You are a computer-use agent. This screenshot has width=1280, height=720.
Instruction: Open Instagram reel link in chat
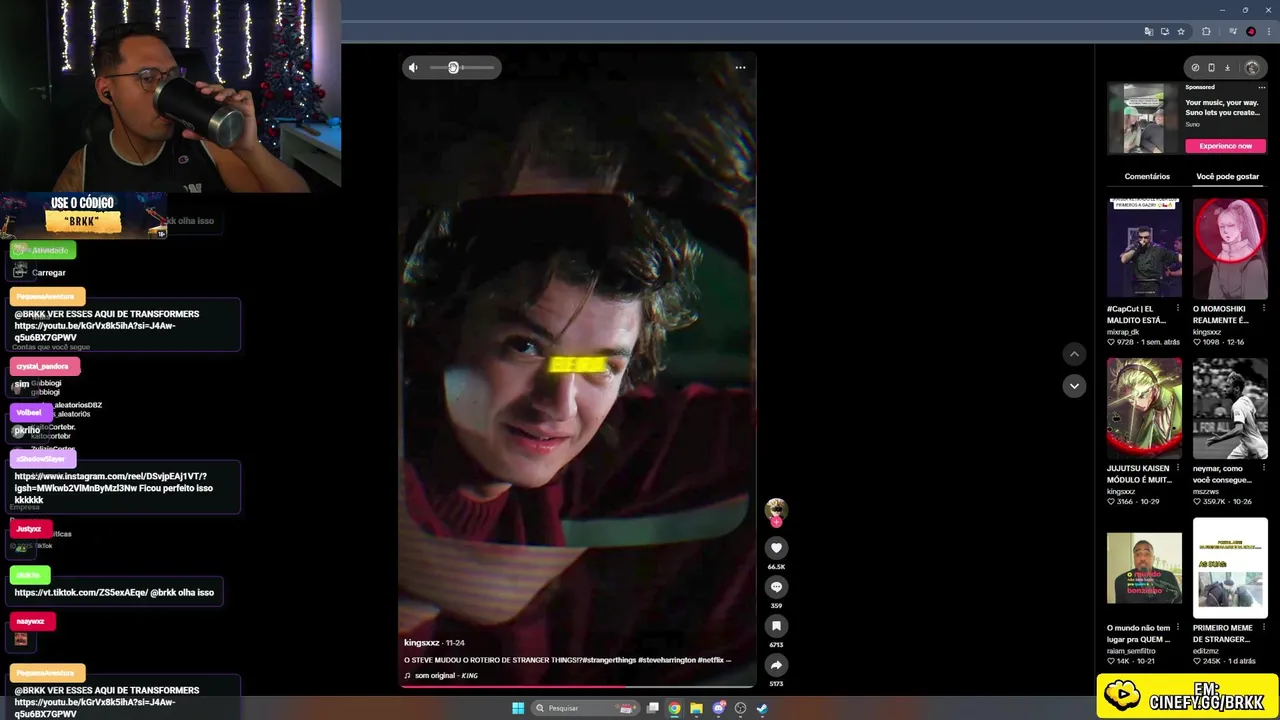(110, 482)
